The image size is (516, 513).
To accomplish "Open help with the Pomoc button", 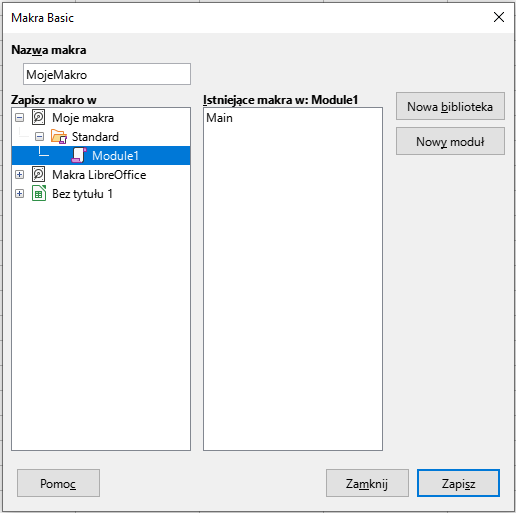I will (x=58, y=483).
